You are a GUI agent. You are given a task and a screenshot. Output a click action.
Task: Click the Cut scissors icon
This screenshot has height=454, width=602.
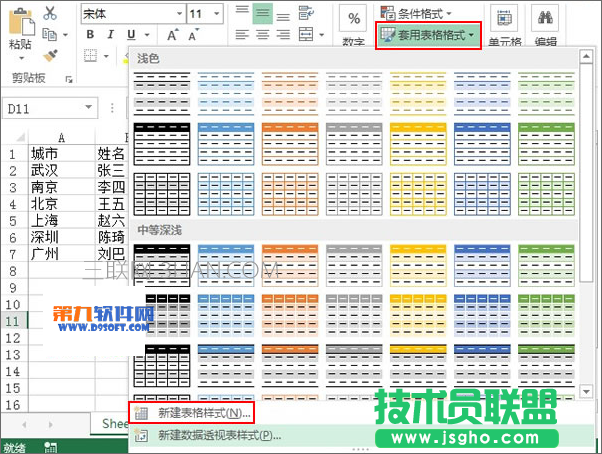pos(50,13)
